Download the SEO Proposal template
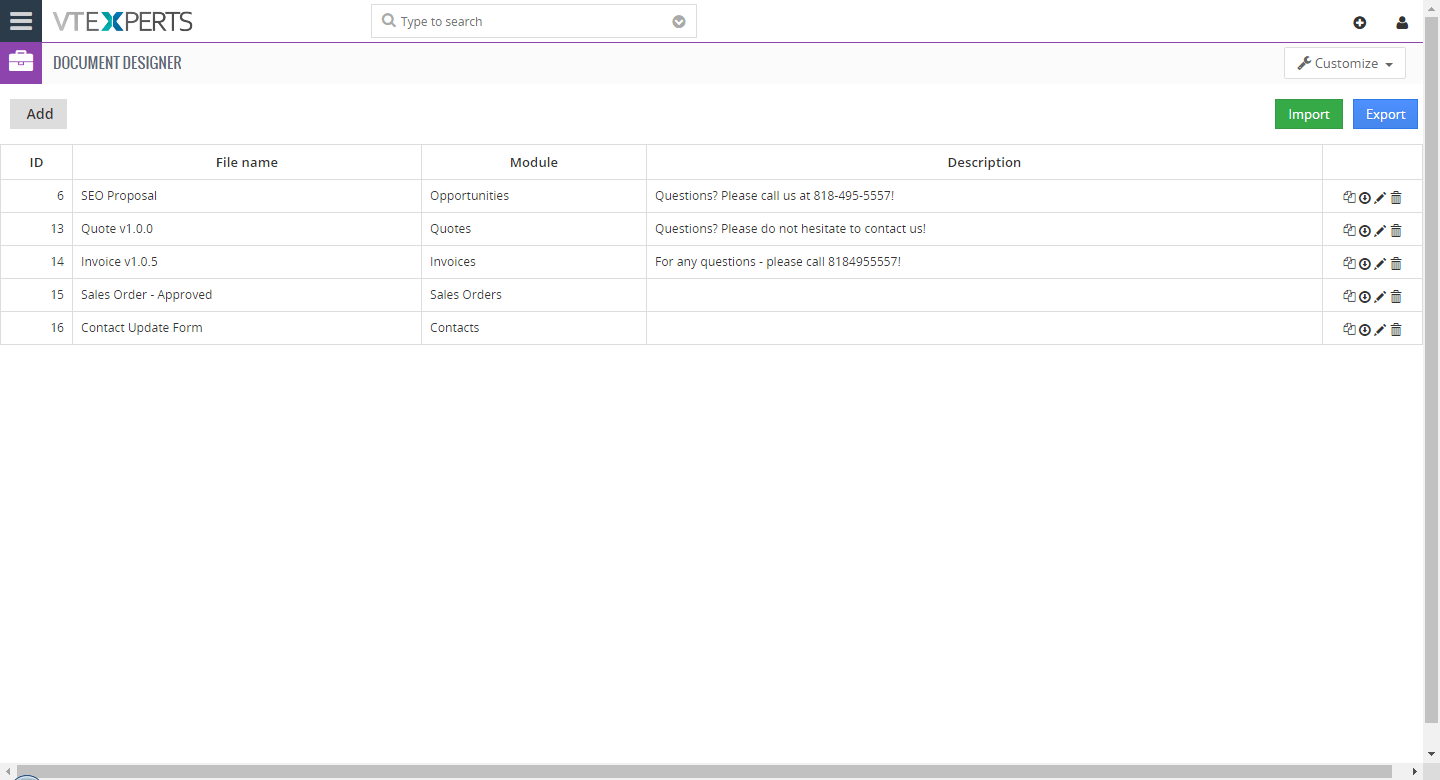This screenshot has height=780, width=1440. coord(1365,197)
